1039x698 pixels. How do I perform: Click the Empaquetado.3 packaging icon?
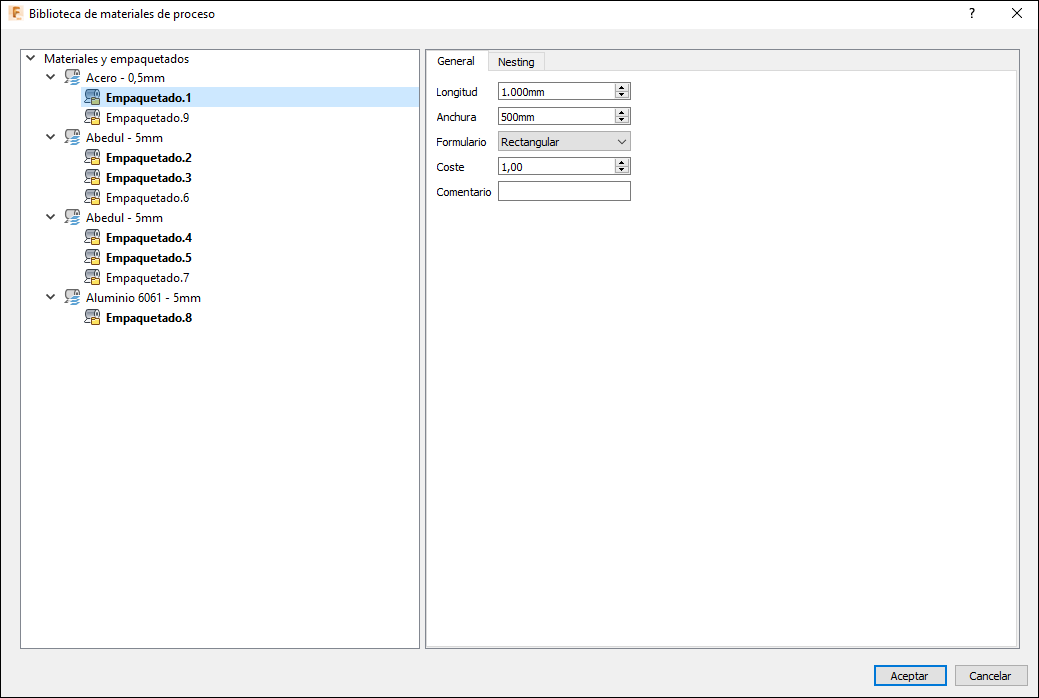point(92,178)
